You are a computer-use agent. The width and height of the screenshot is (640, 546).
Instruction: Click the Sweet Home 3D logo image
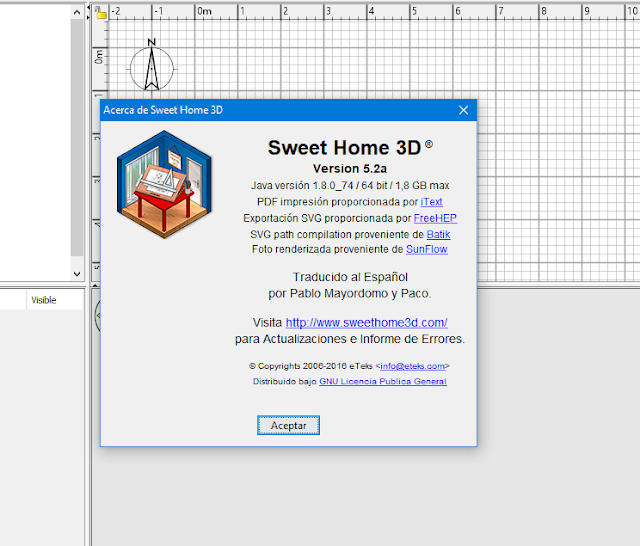[164, 184]
